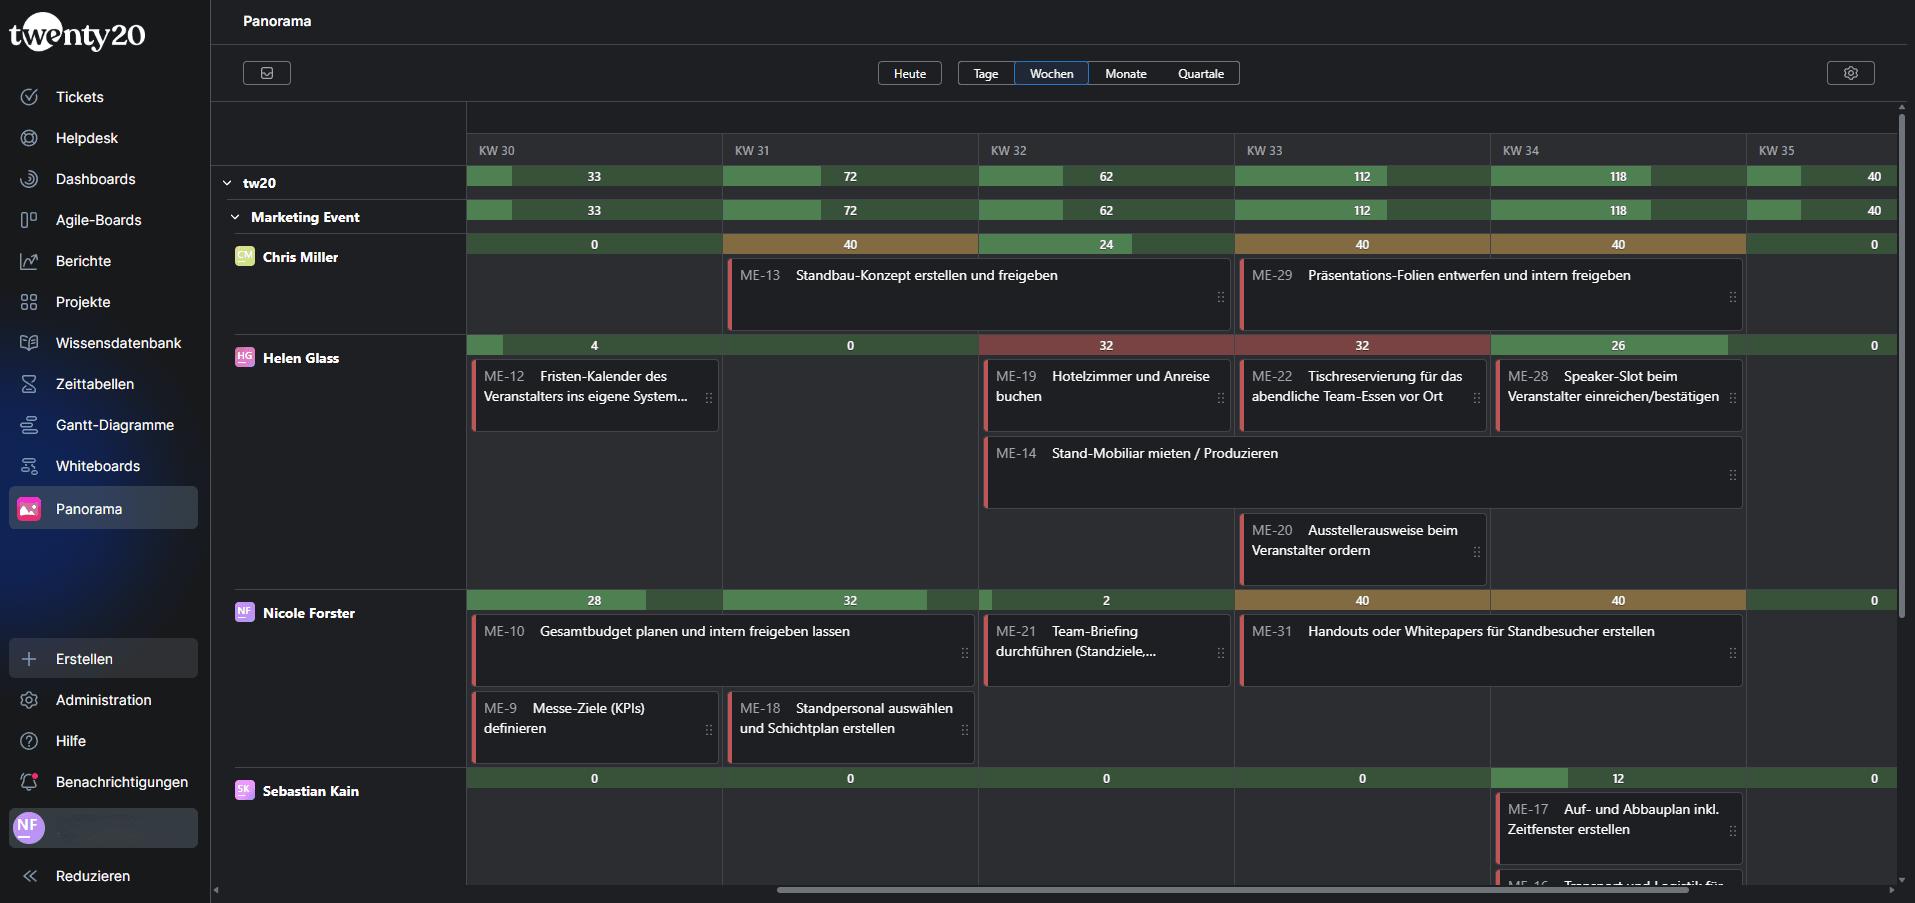Click the Gantt-Diagramme icon

pyautogui.click(x=29, y=425)
